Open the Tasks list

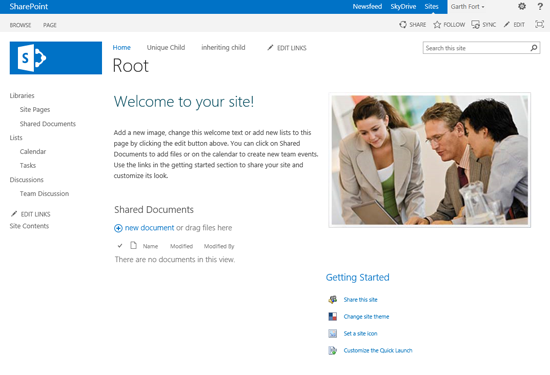[28, 165]
